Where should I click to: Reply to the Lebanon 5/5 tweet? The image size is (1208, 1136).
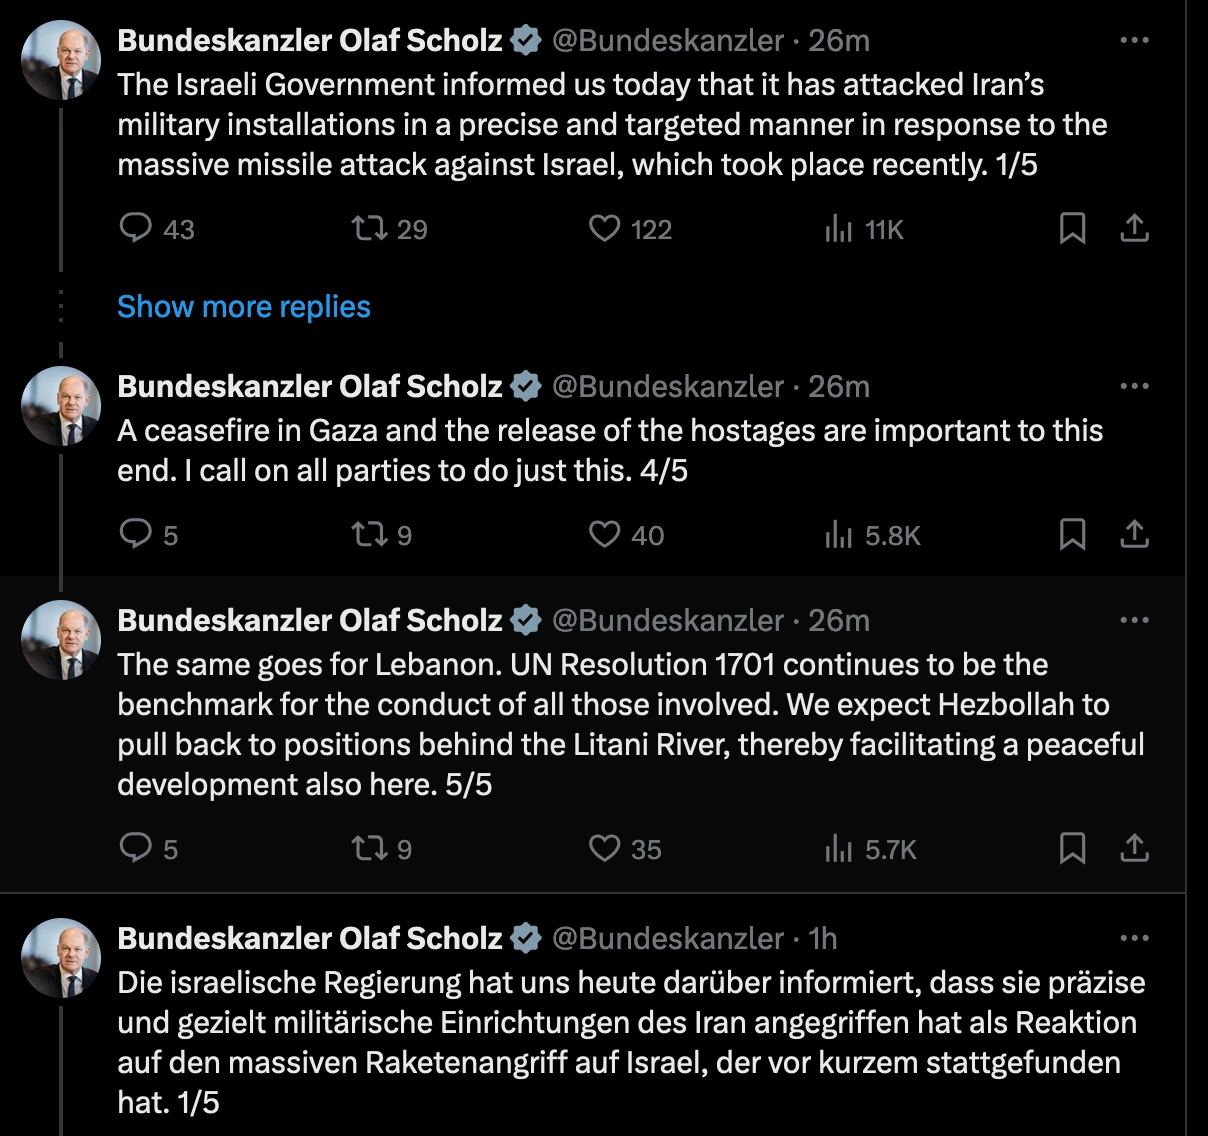click(135, 849)
